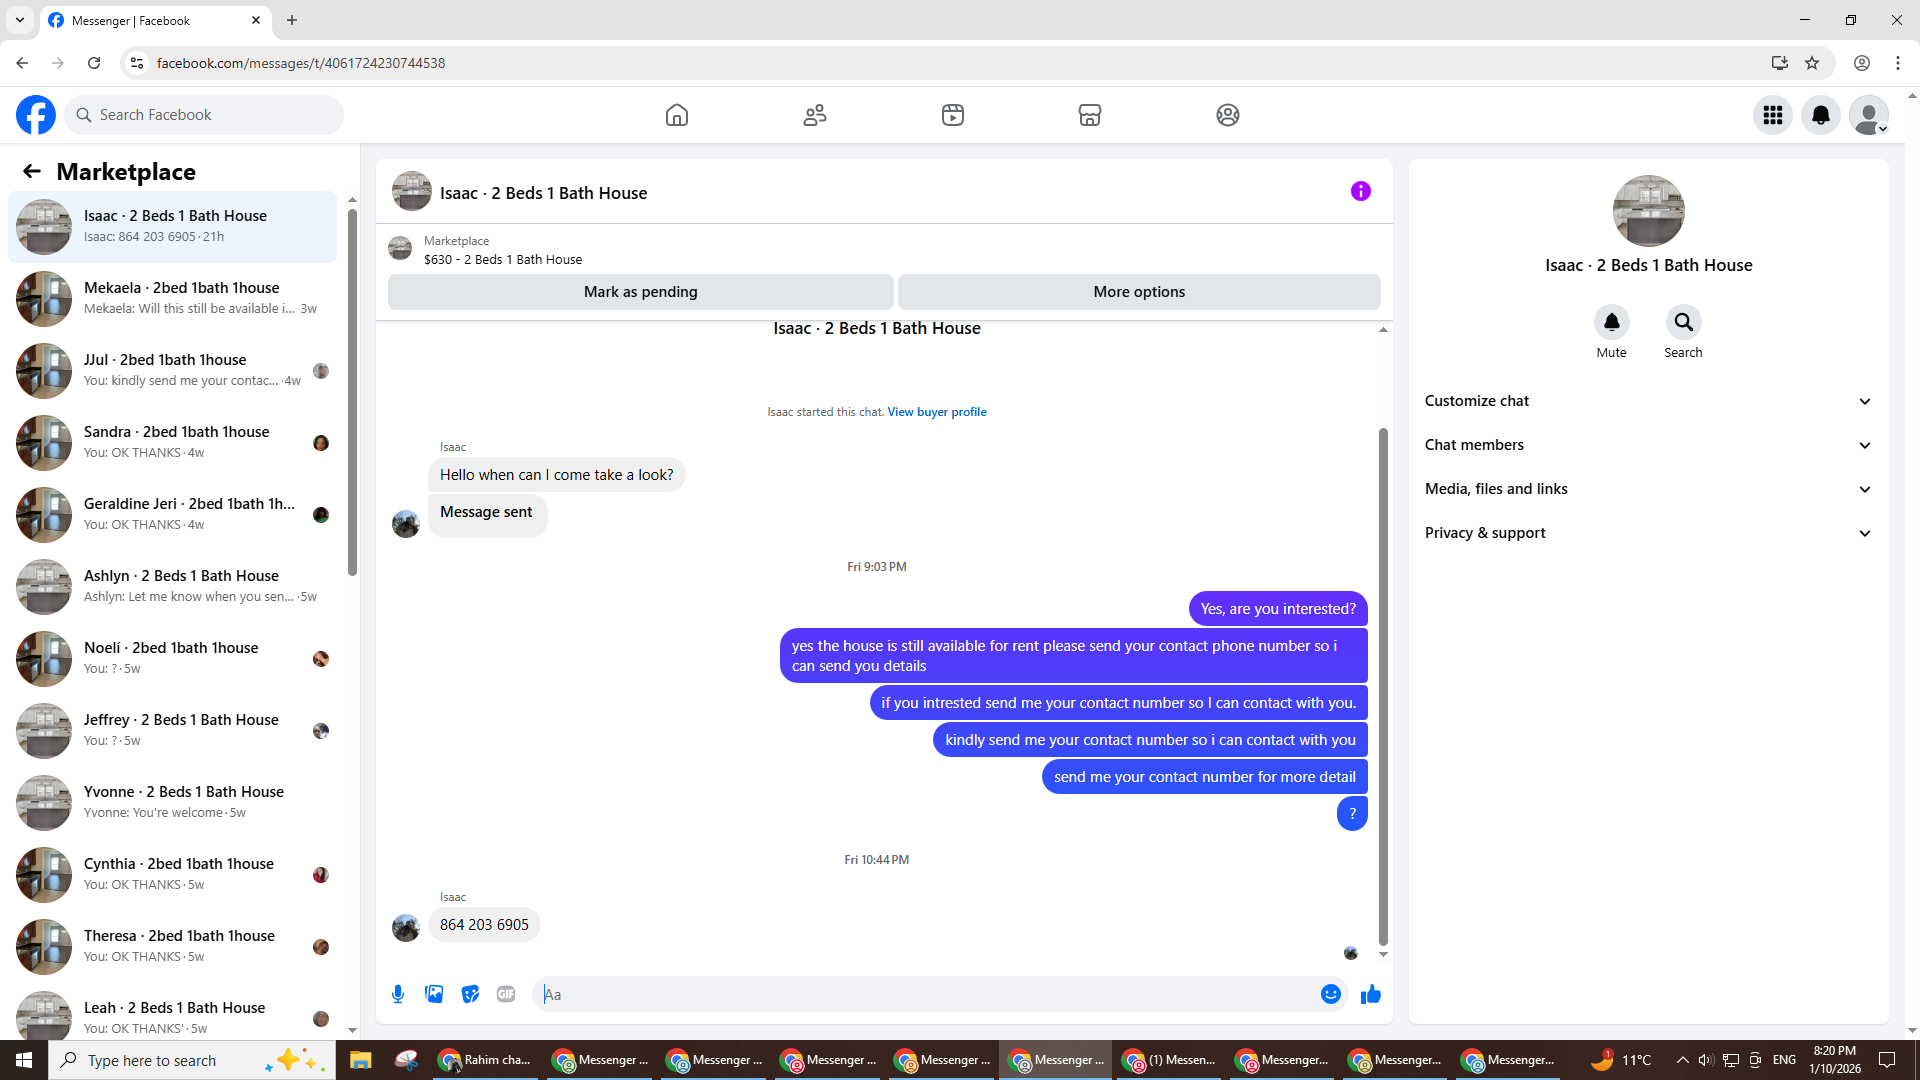Open the notifications bell
This screenshot has width=1920, height=1080.
click(x=1821, y=115)
